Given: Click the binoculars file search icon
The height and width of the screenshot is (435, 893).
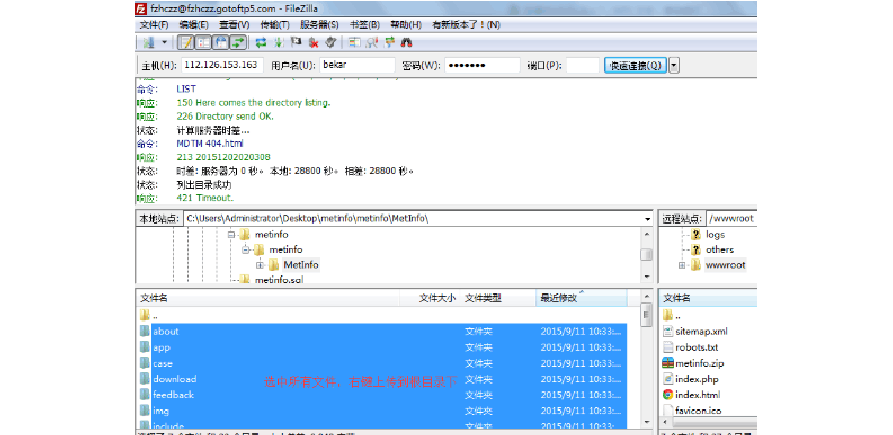Looking at the screenshot, I should [407, 43].
